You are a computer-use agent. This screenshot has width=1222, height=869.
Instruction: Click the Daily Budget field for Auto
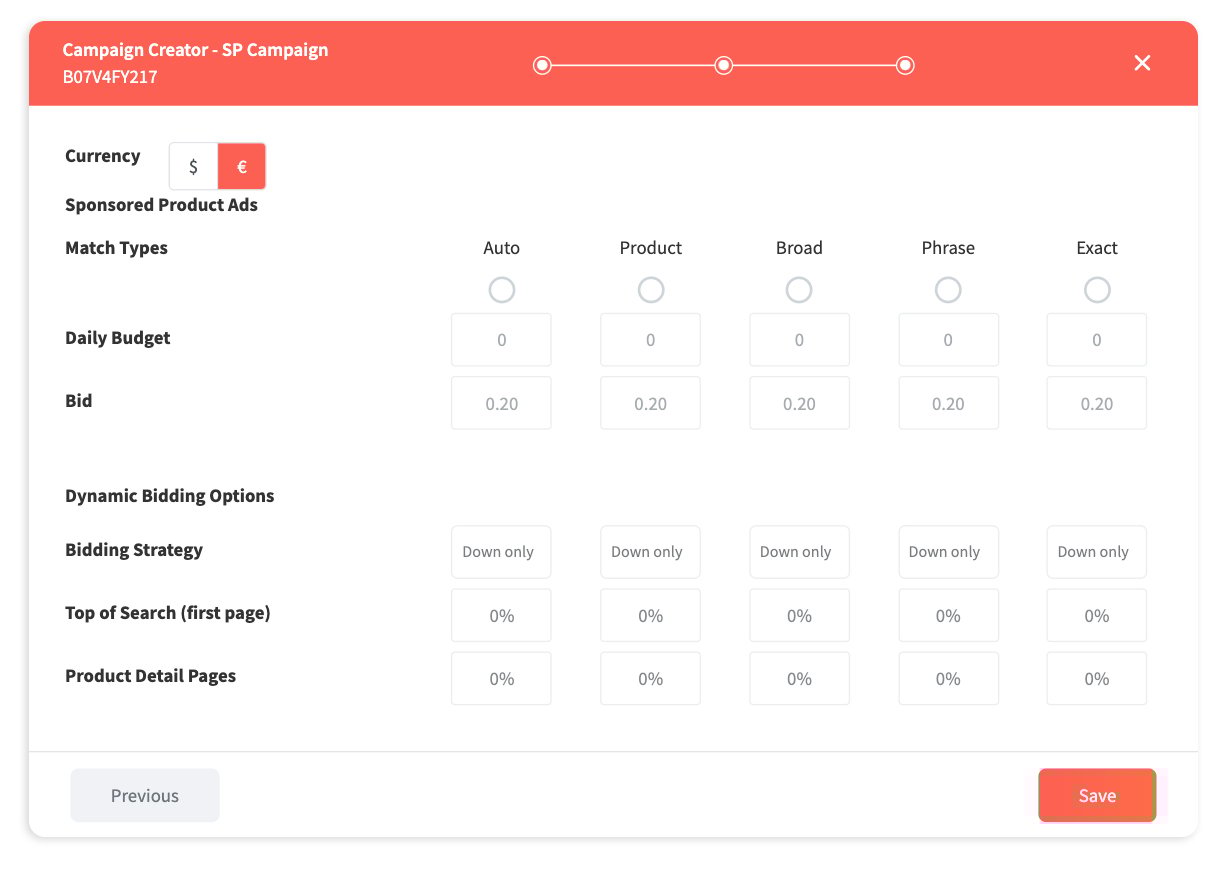coord(501,340)
